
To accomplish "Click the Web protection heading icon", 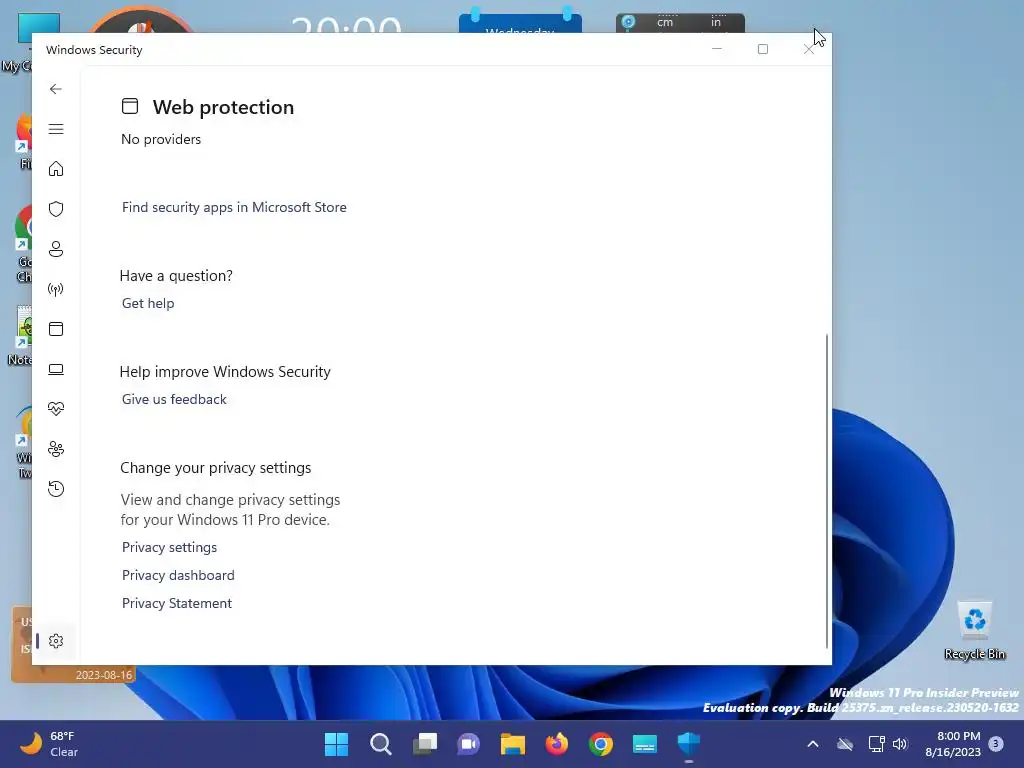I will tap(130, 106).
